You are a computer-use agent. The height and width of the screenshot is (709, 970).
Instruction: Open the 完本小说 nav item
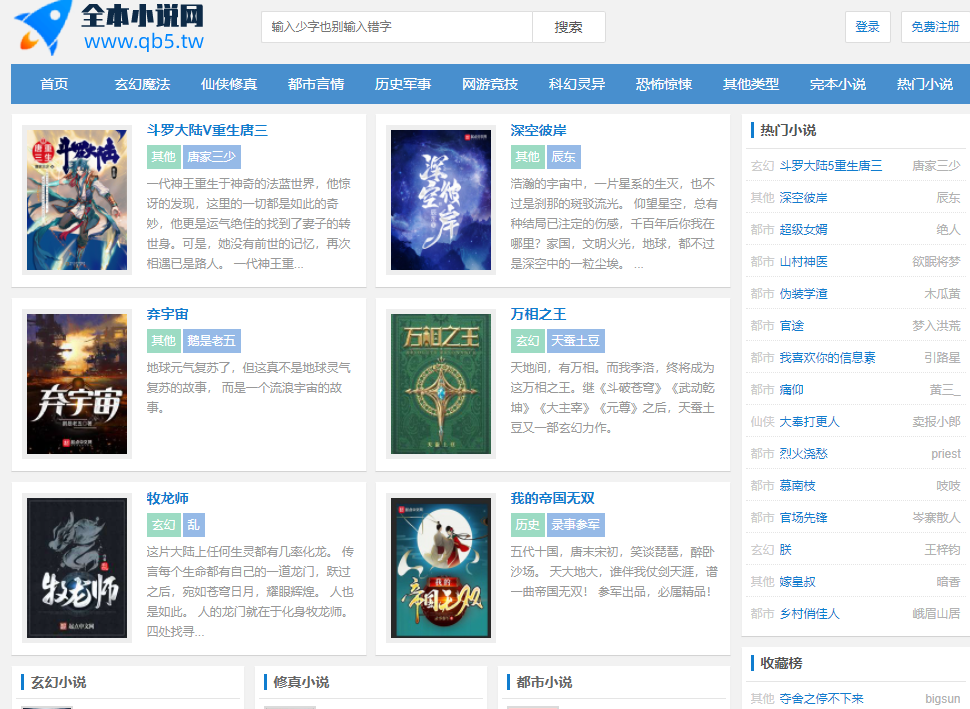(x=838, y=84)
